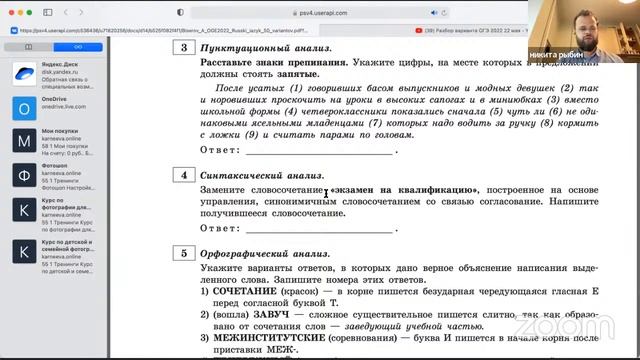Click the PDF tab favicon icon

tap(14, 30)
